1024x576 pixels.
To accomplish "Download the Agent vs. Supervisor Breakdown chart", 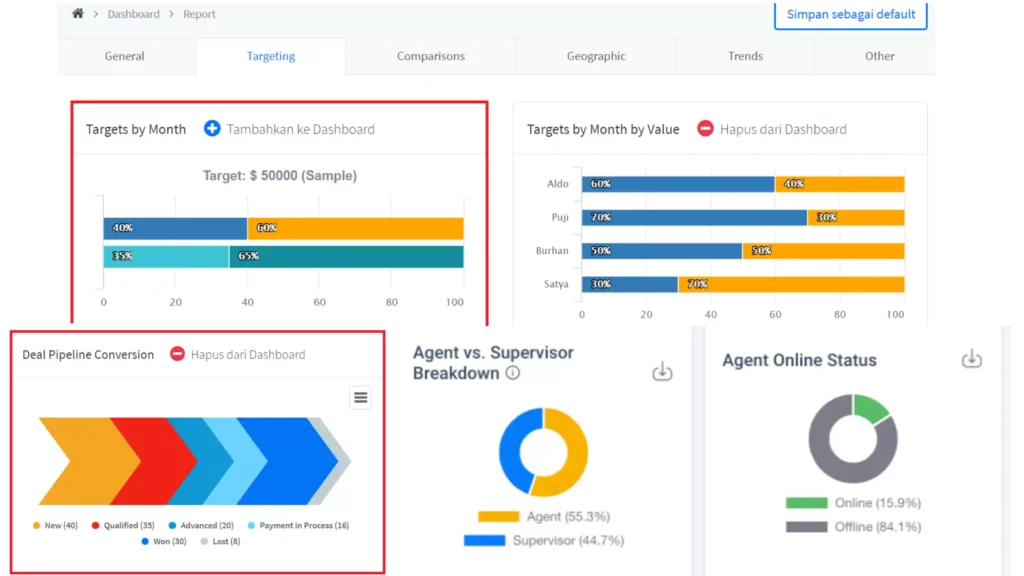I will [662, 372].
